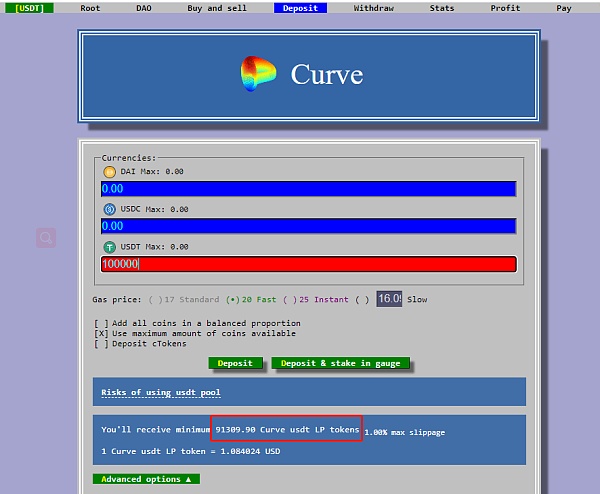Open the [USDT] pool selector tab
Screen dimensions: 600x494
[x=29, y=8]
